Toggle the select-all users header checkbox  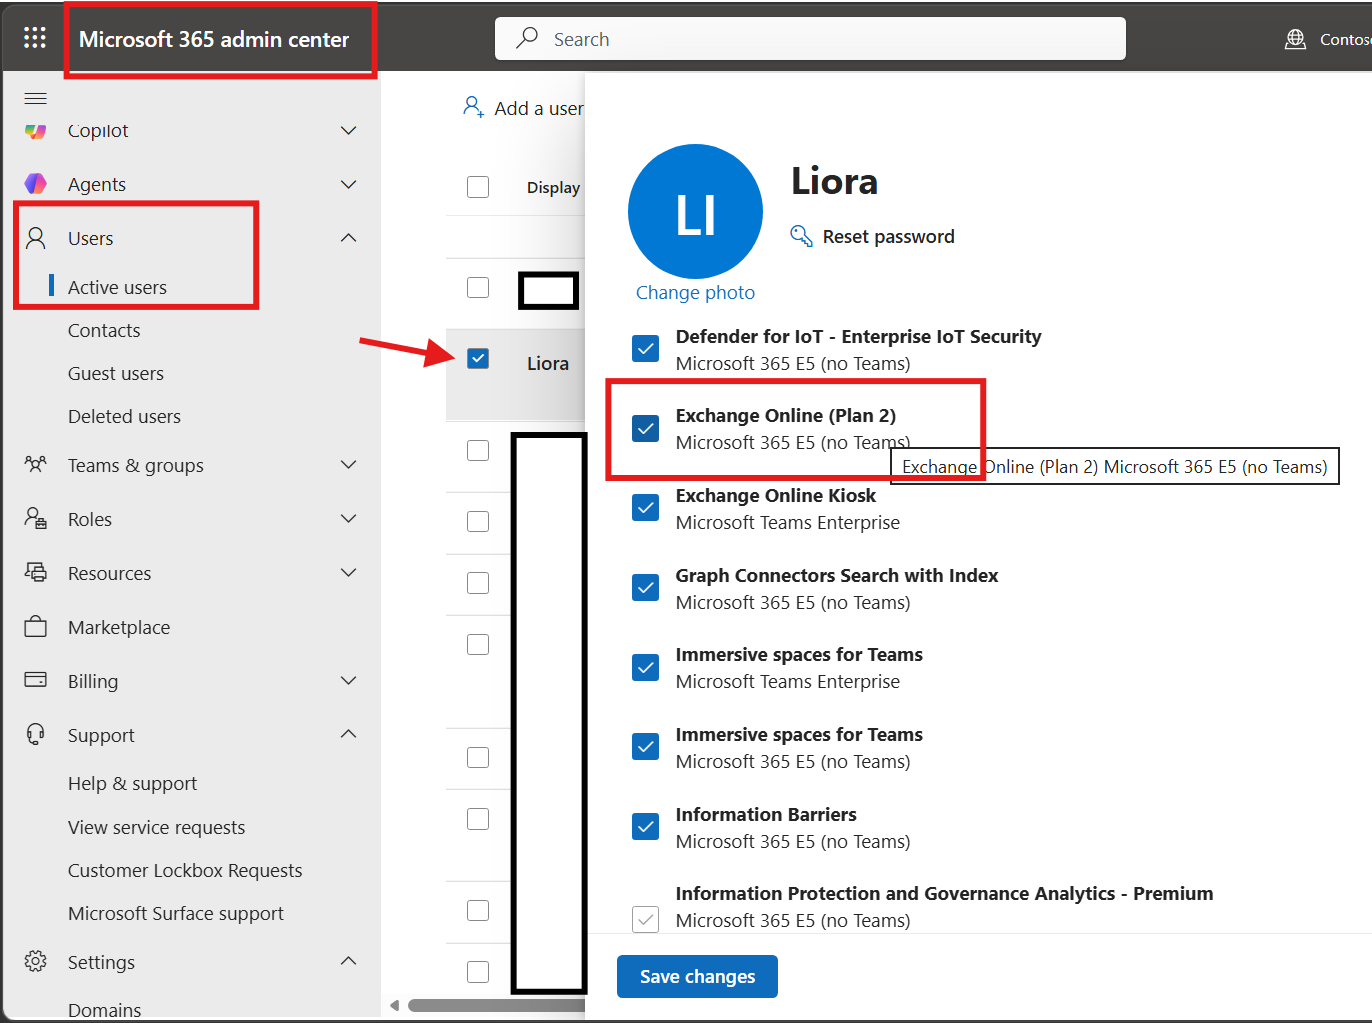pyautogui.click(x=478, y=187)
